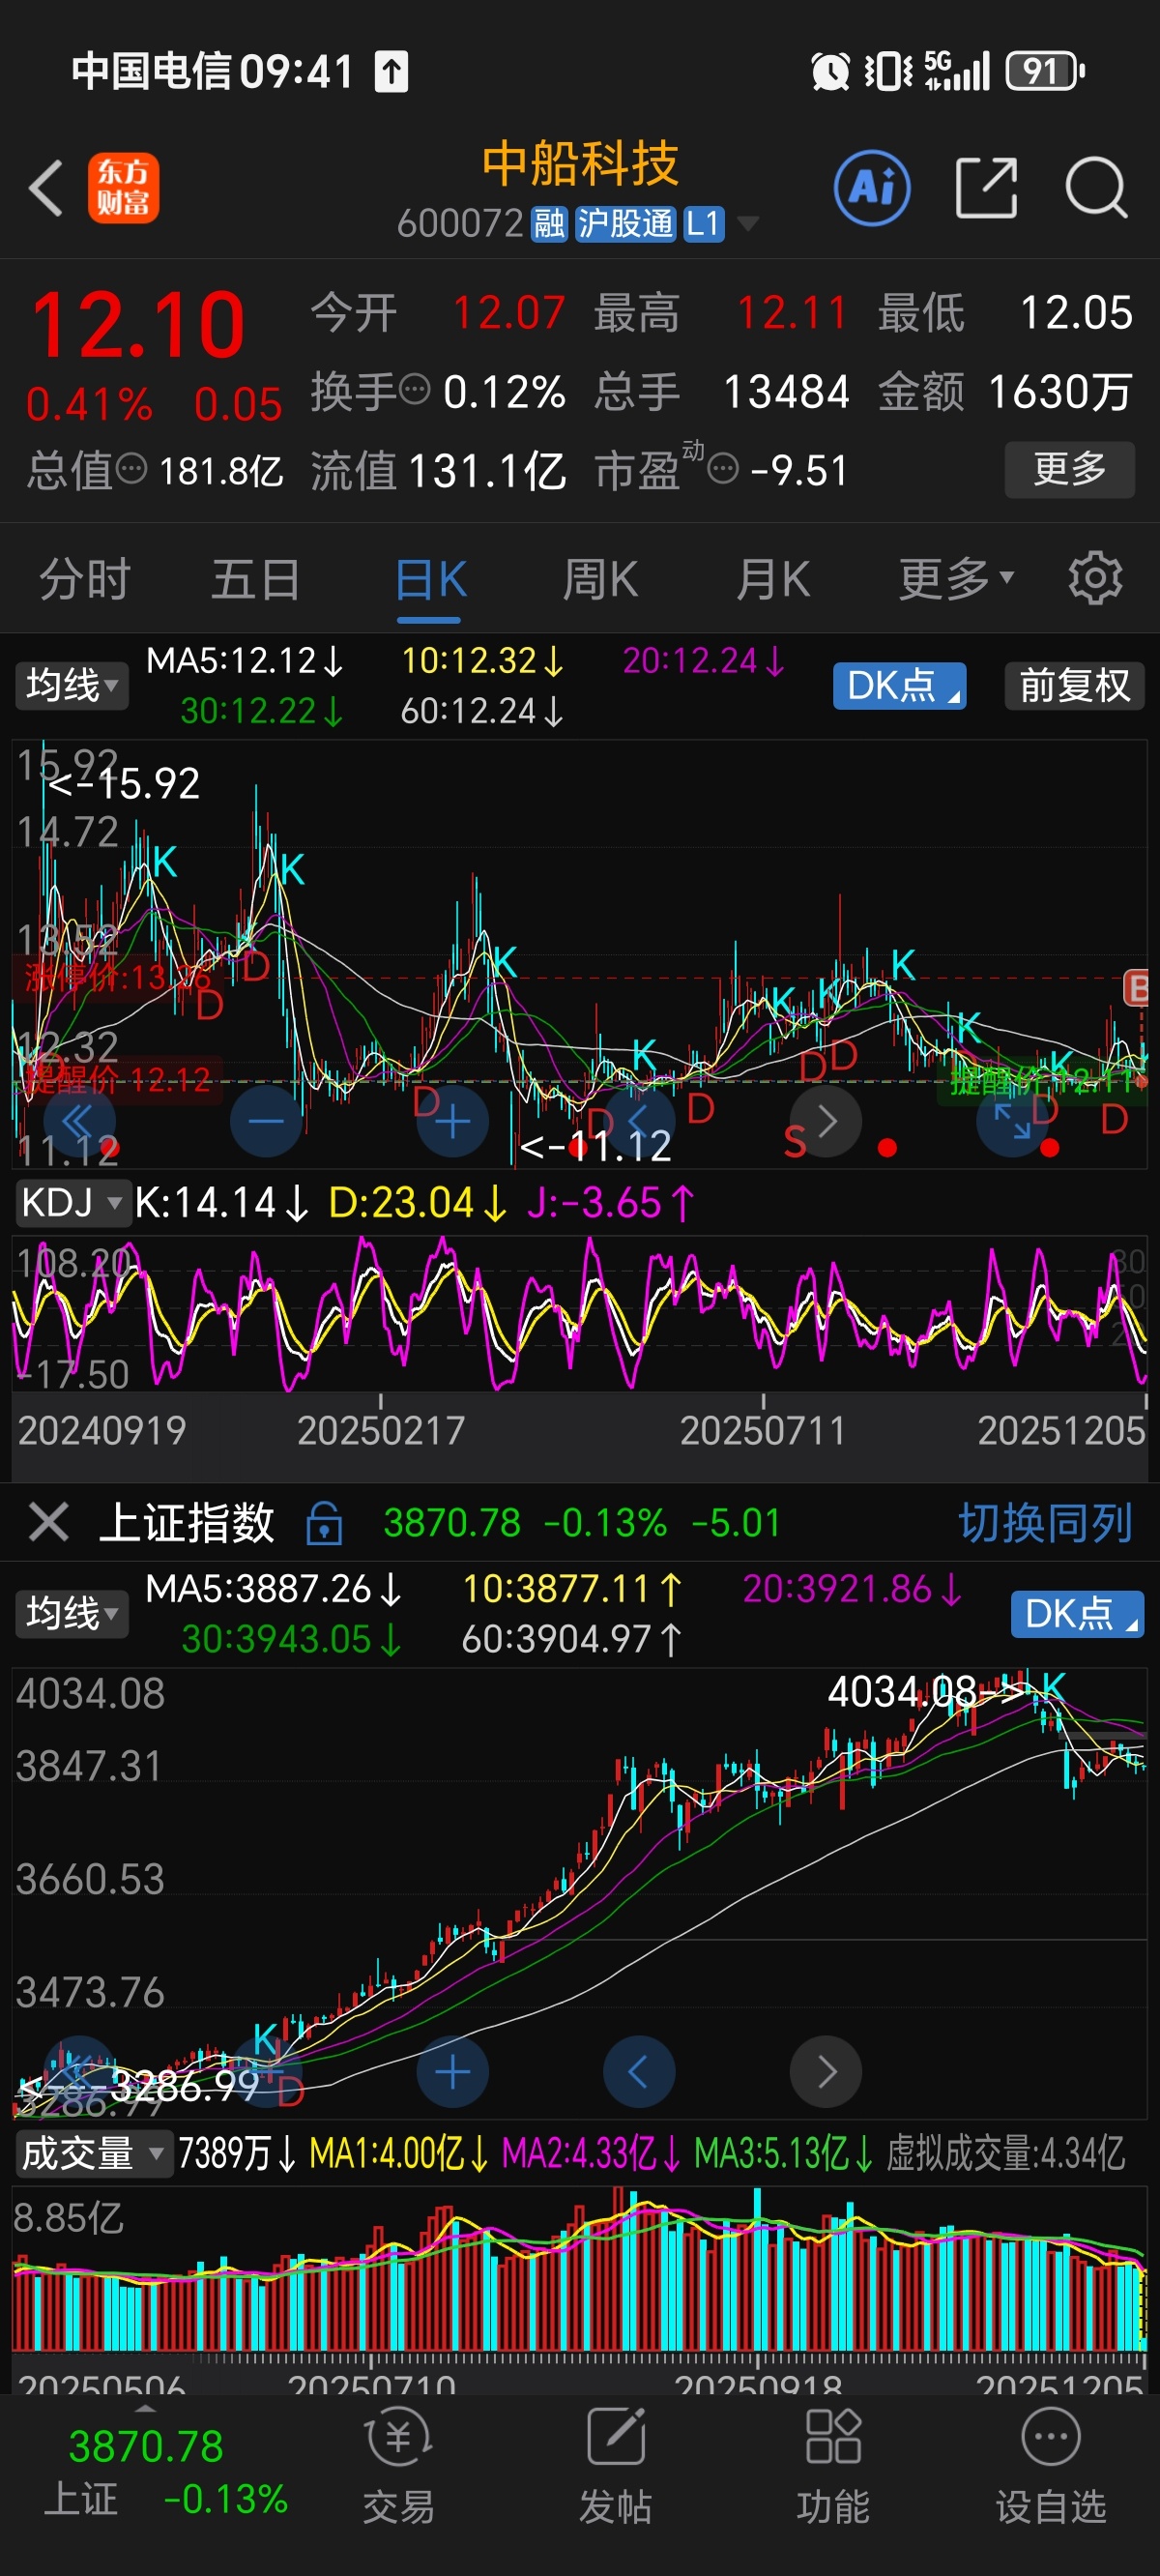
Task: Switch to 月K tab
Action: point(772,579)
